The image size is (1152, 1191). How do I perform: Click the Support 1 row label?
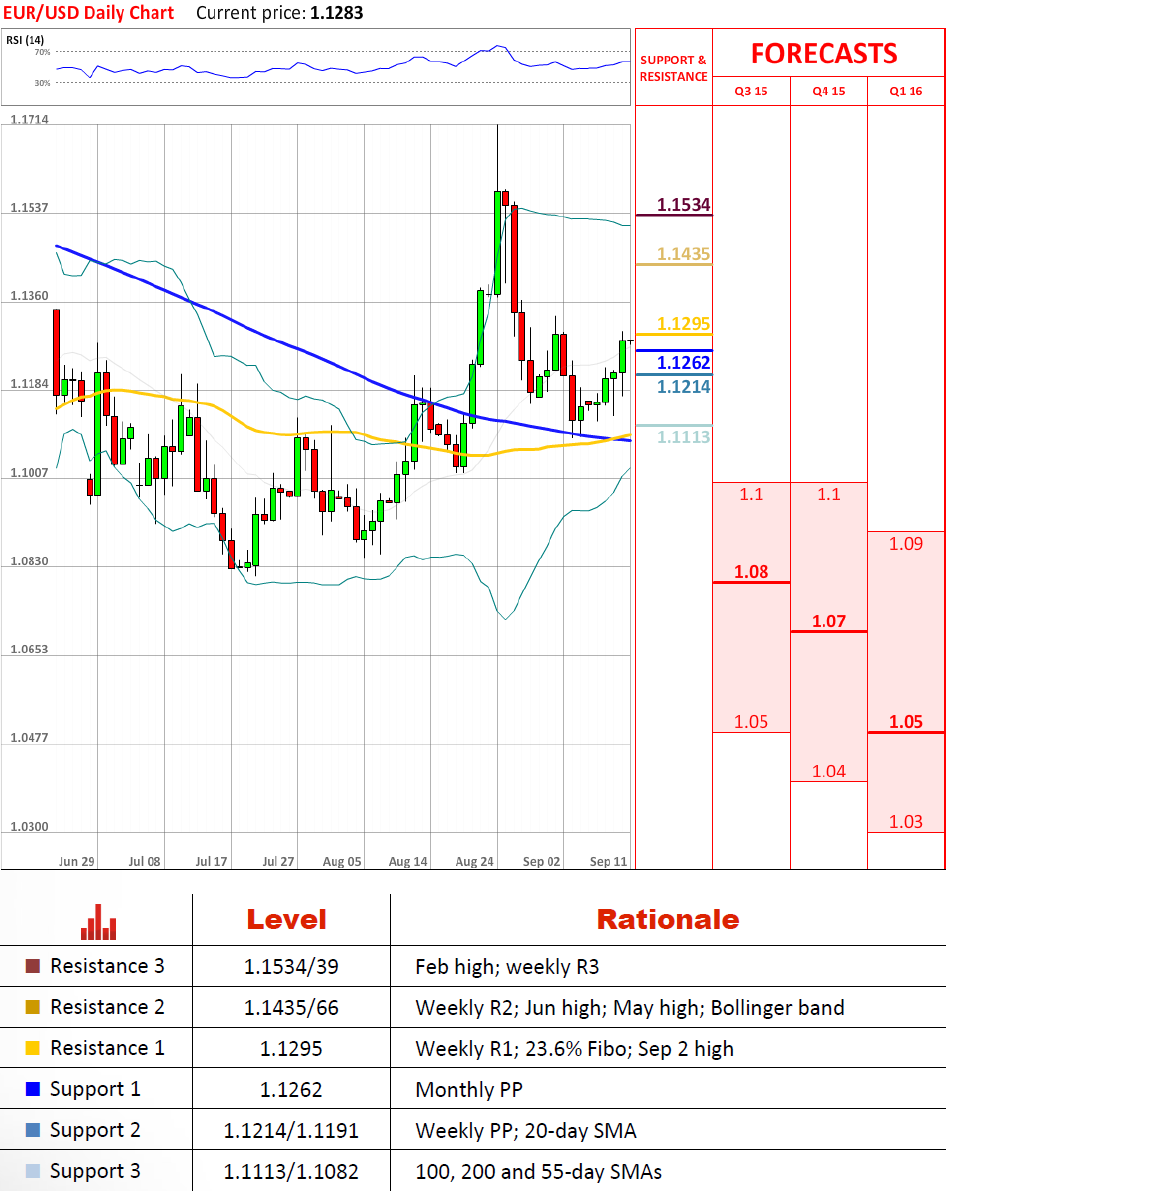pyautogui.click(x=95, y=1090)
